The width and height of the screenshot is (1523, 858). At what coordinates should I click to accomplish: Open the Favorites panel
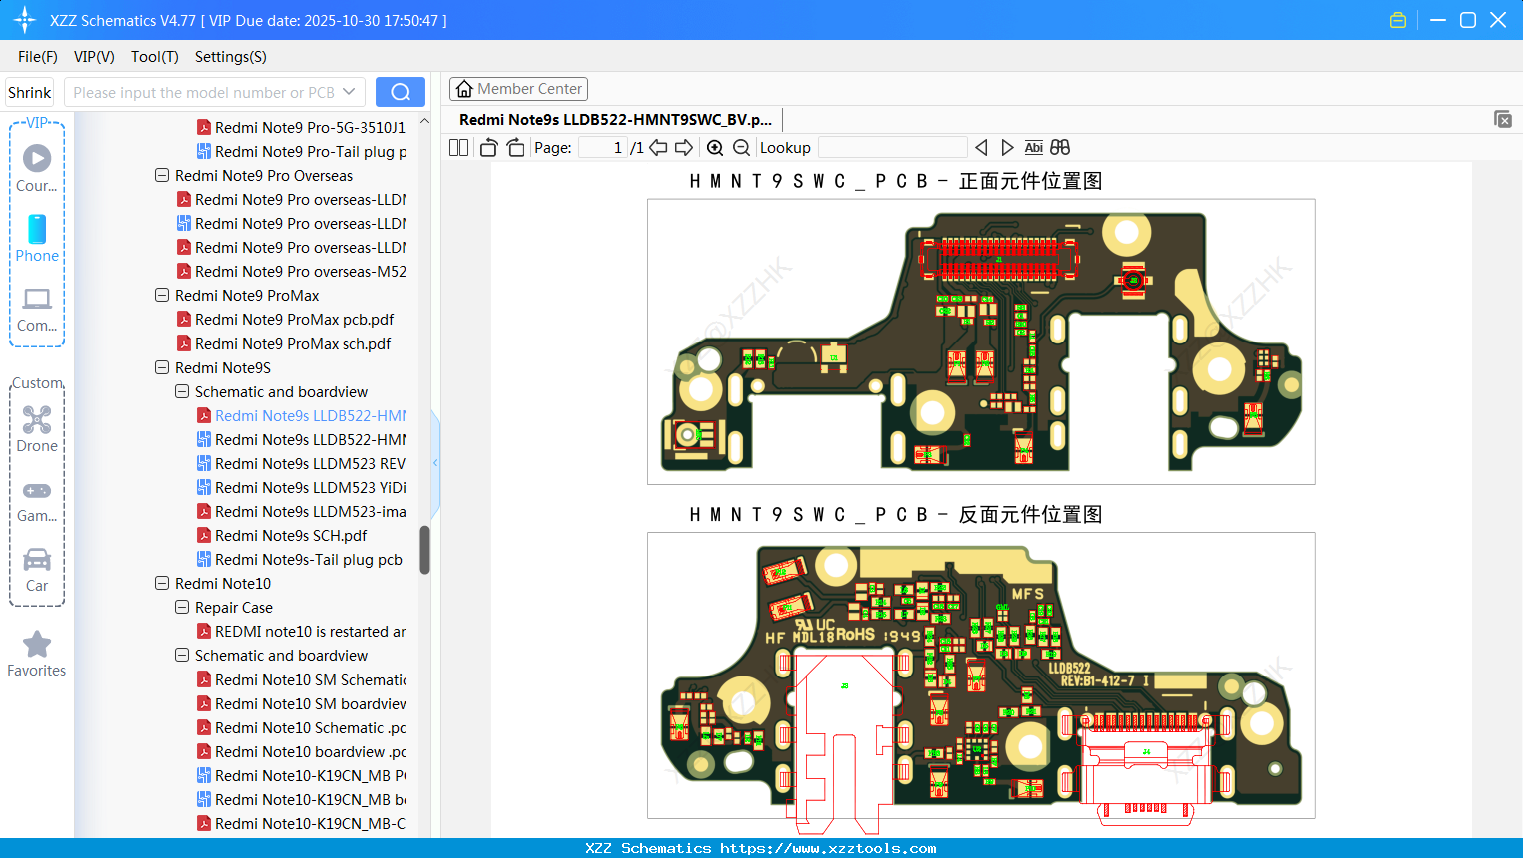[37, 655]
